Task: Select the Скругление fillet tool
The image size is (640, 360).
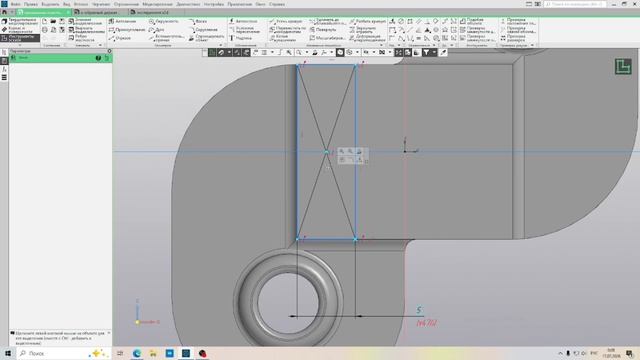Action: 203,30
